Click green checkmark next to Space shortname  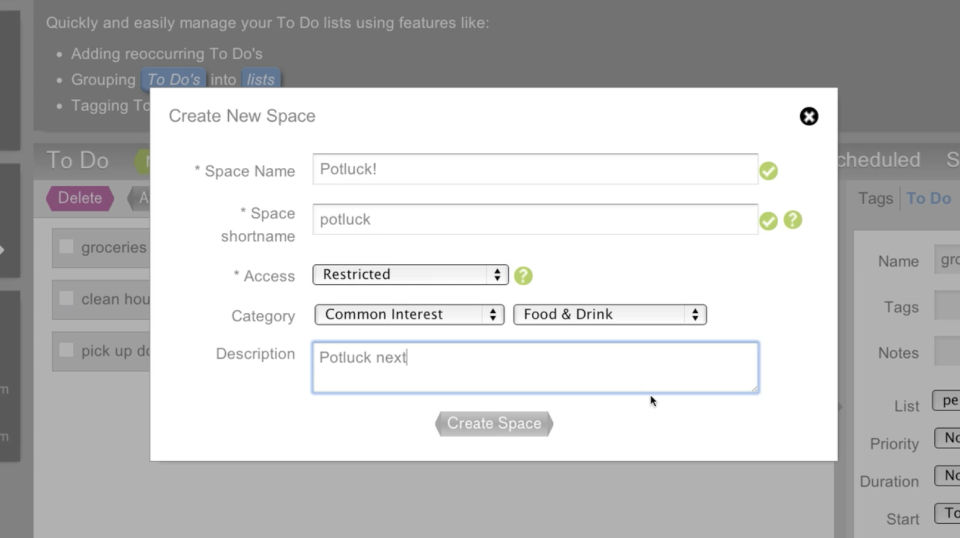coord(768,221)
